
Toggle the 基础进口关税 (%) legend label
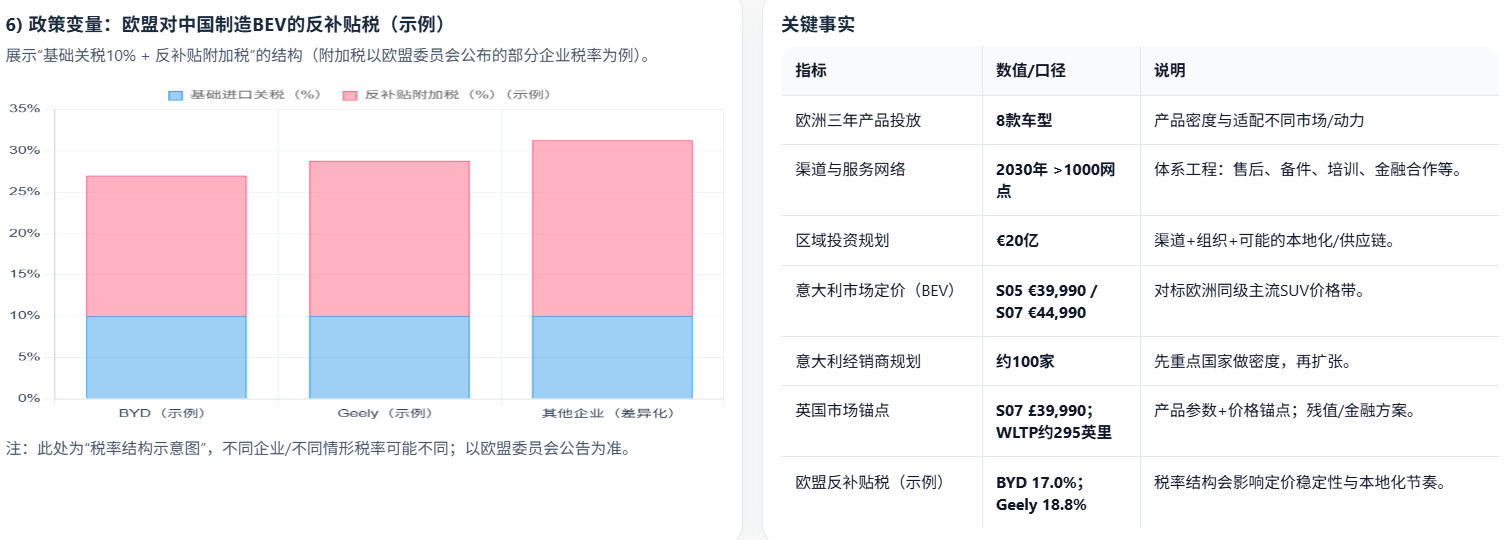255,95
